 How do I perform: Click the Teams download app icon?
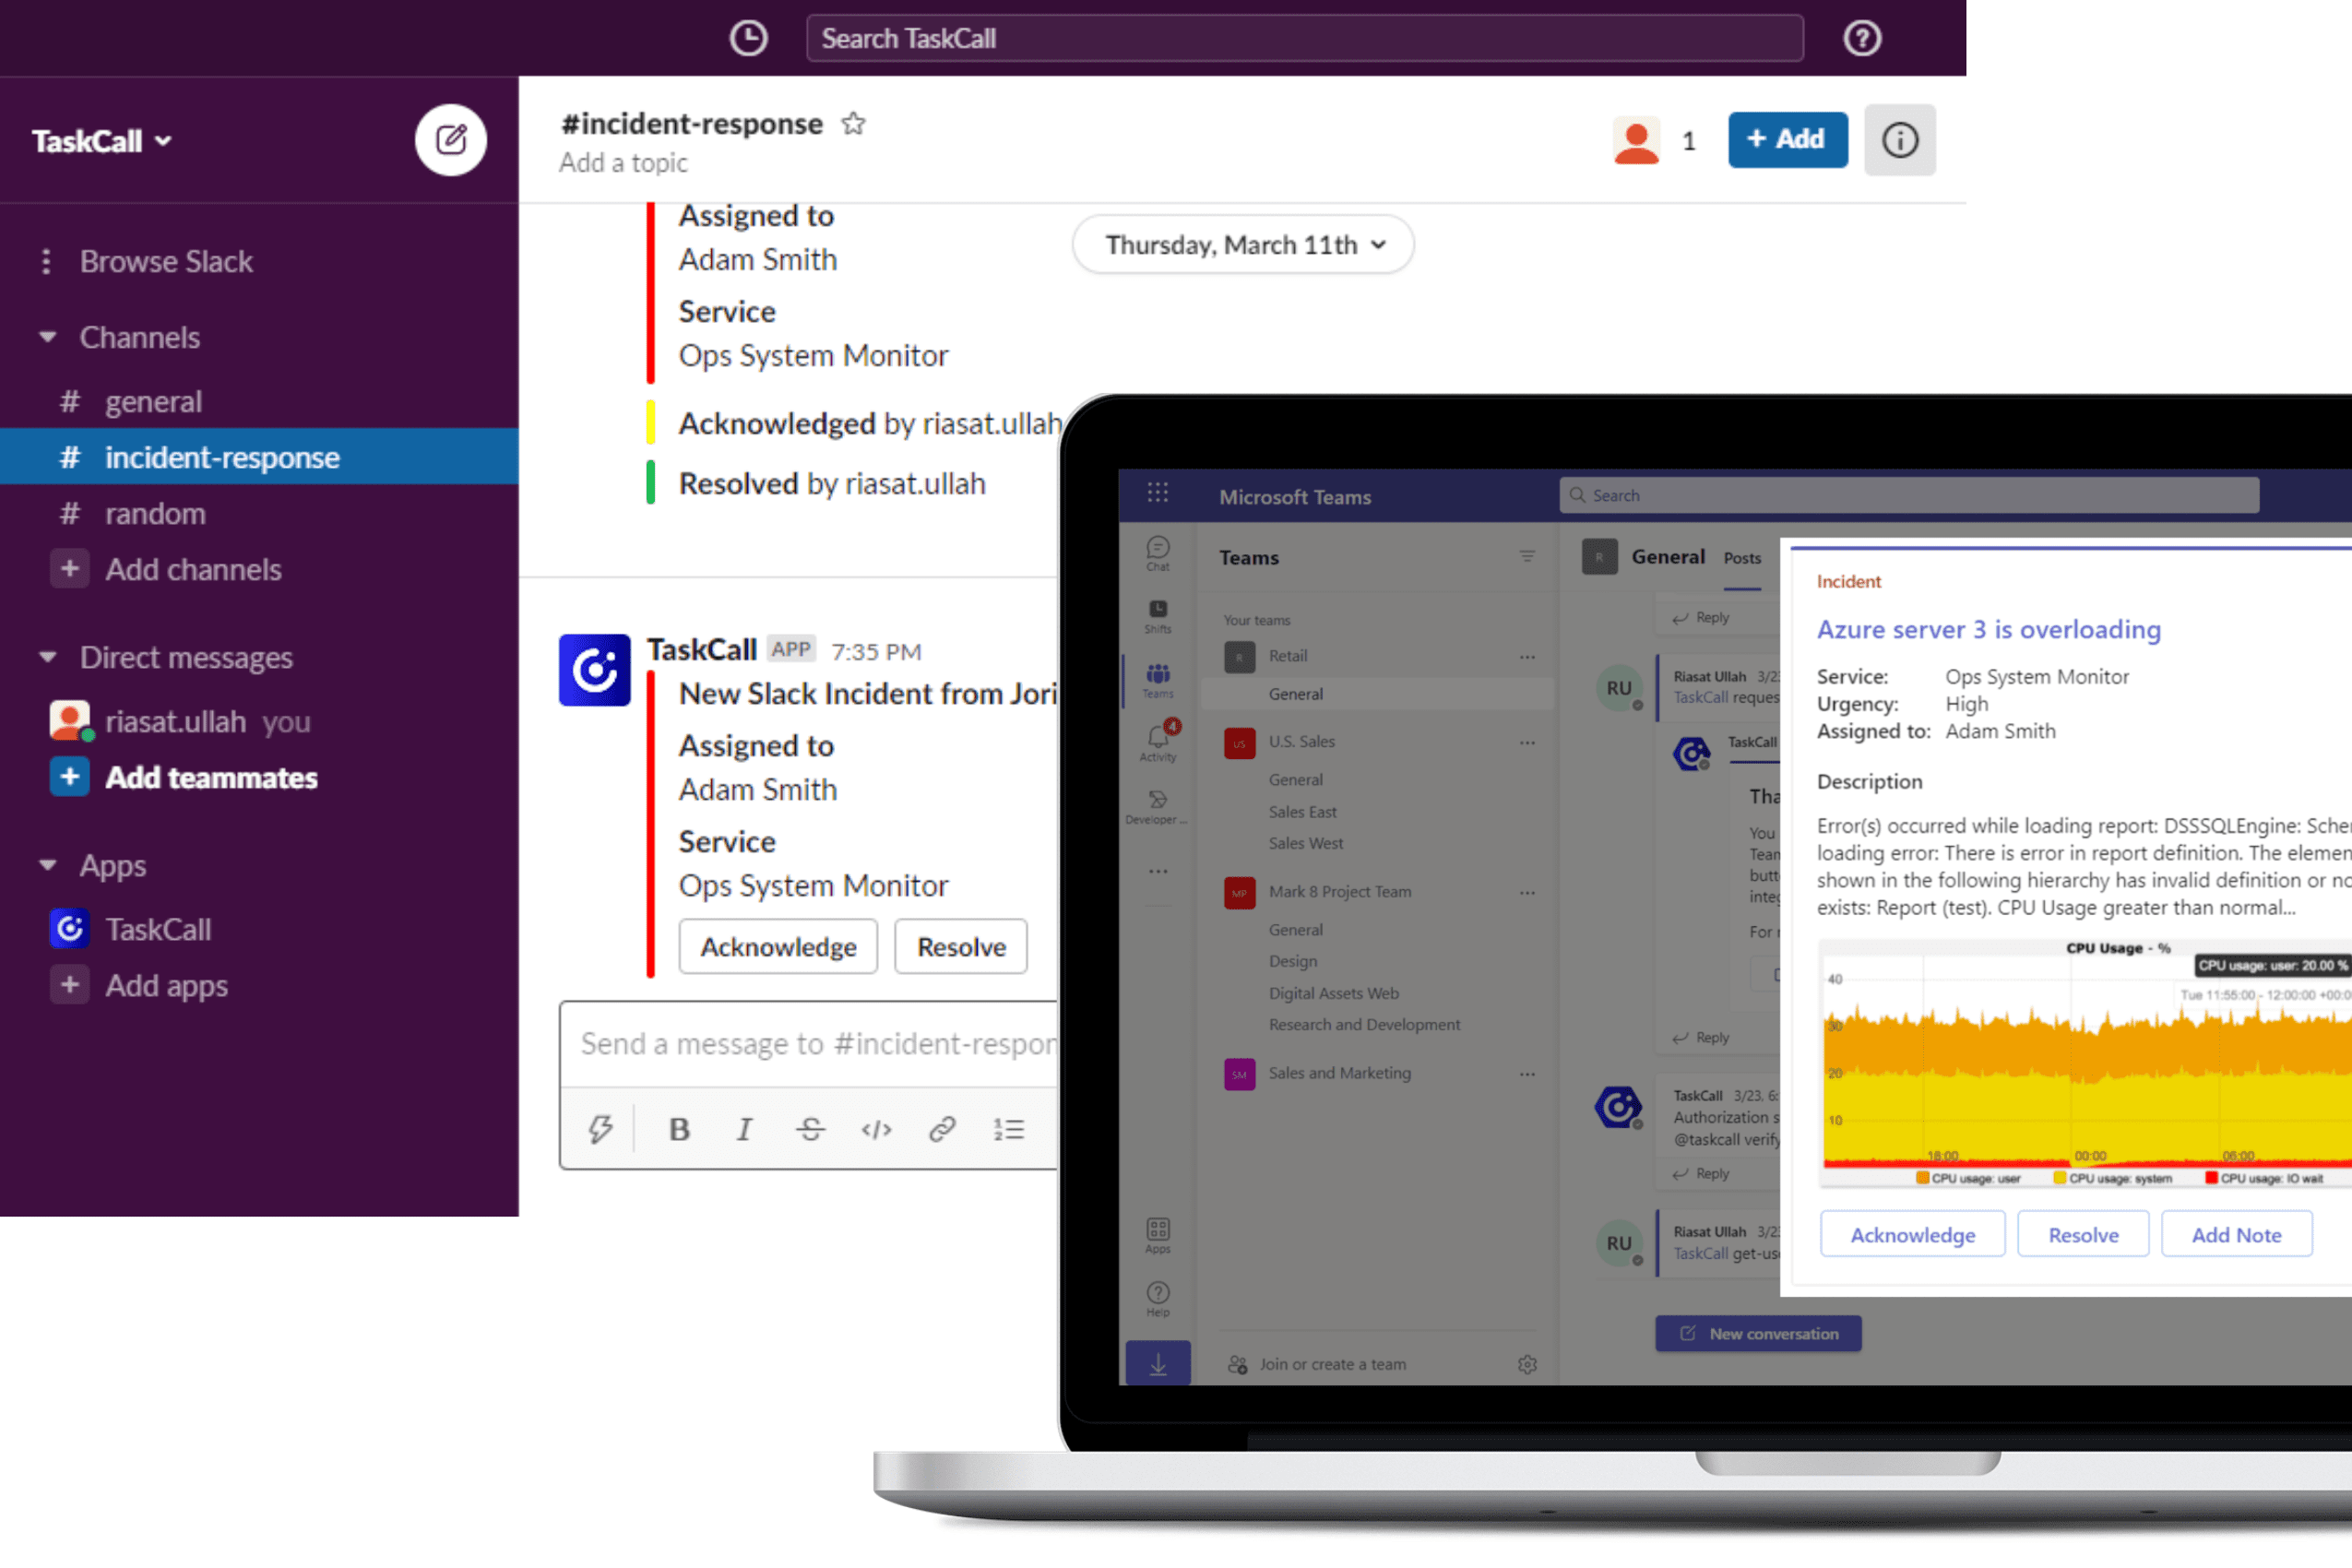point(1158,1363)
